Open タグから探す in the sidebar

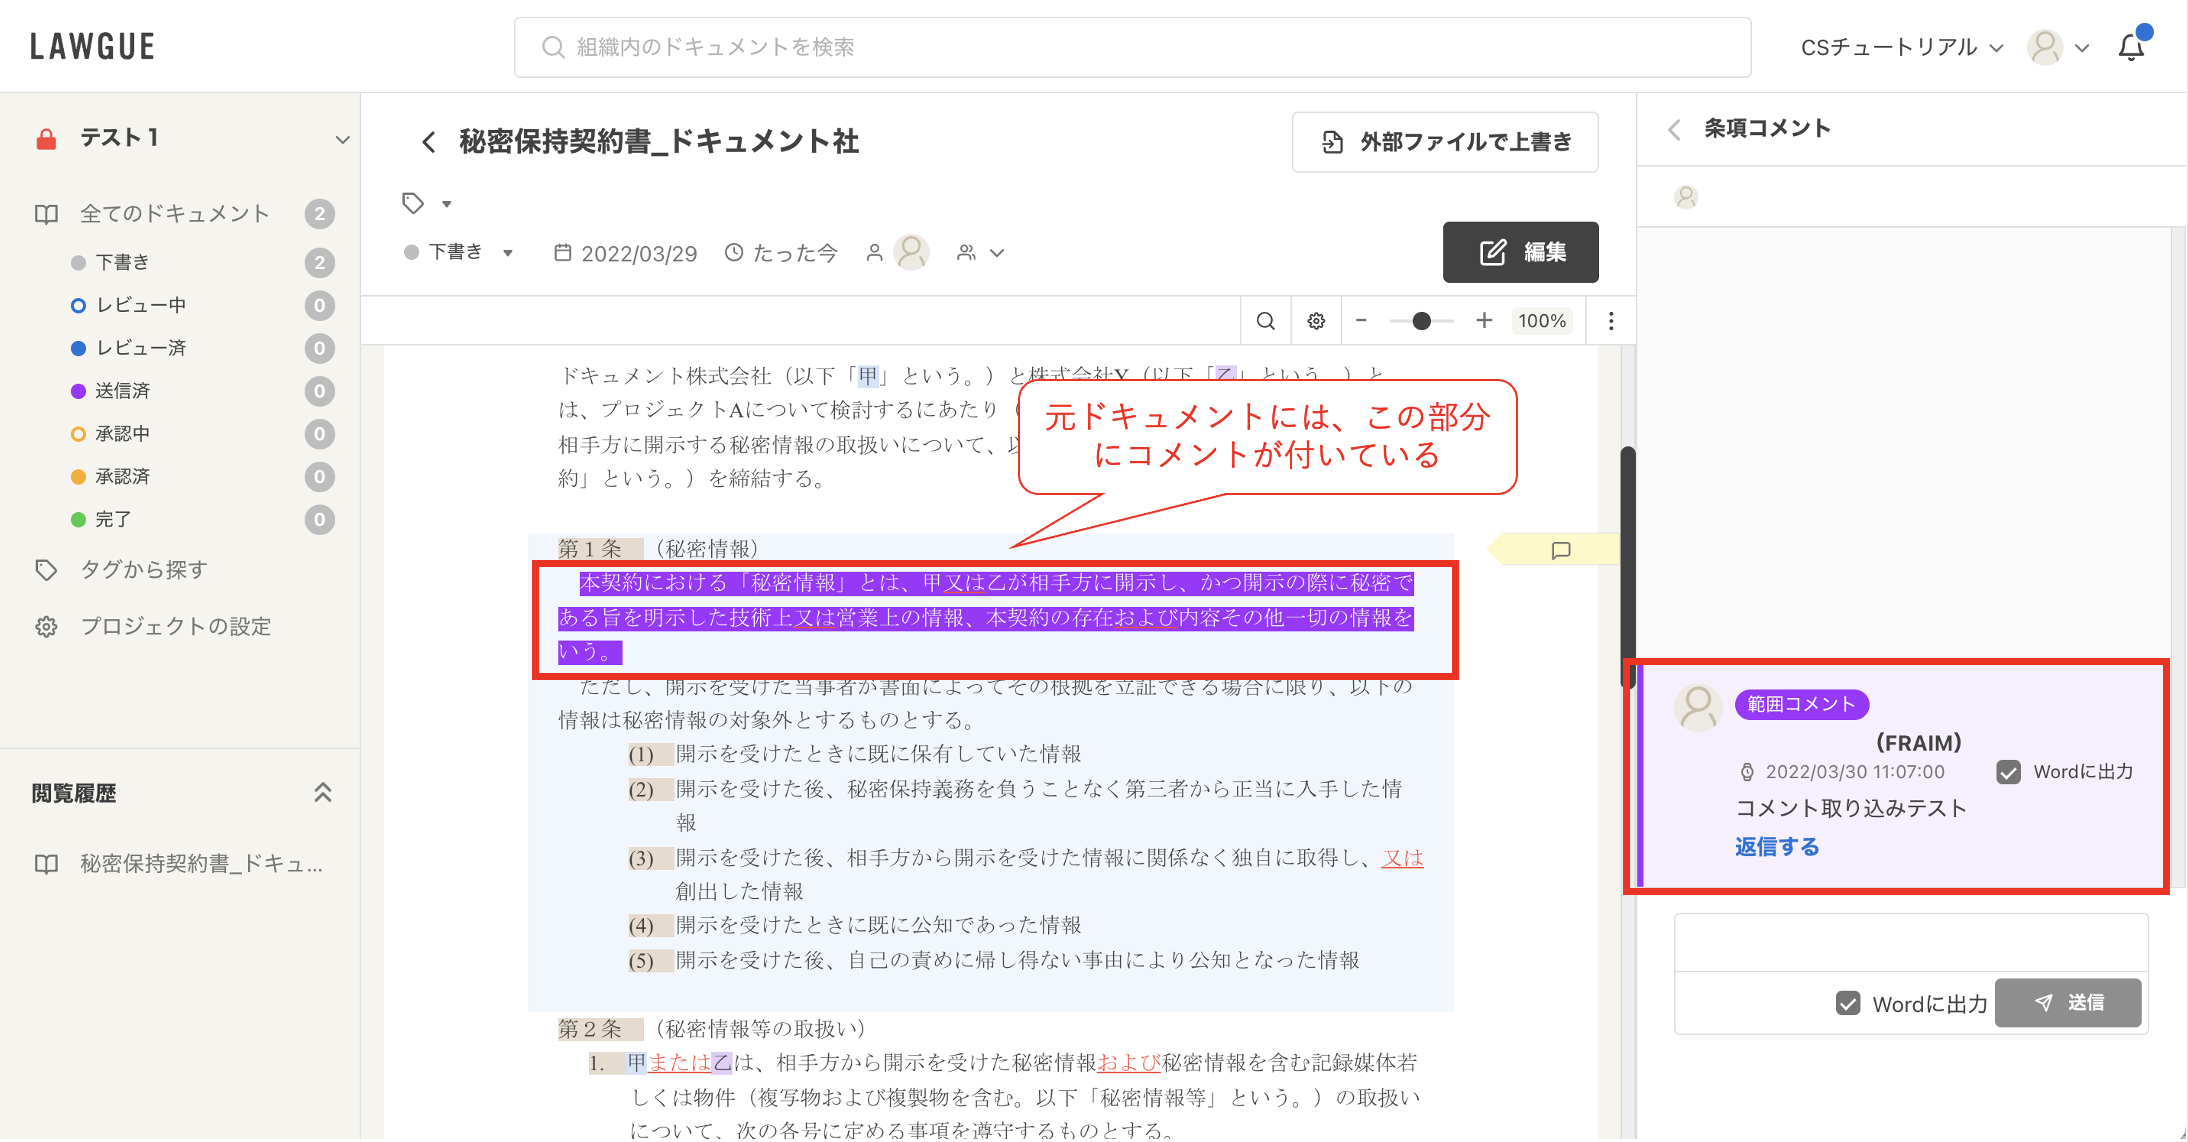(x=143, y=570)
